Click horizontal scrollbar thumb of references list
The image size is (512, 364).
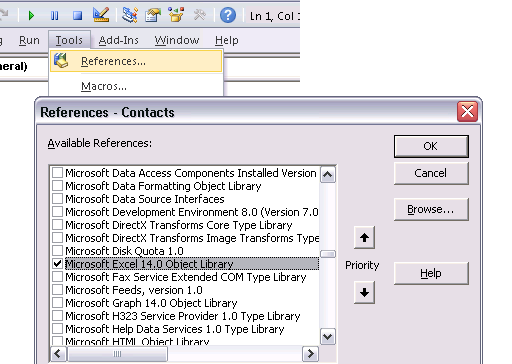coord(117,353)
